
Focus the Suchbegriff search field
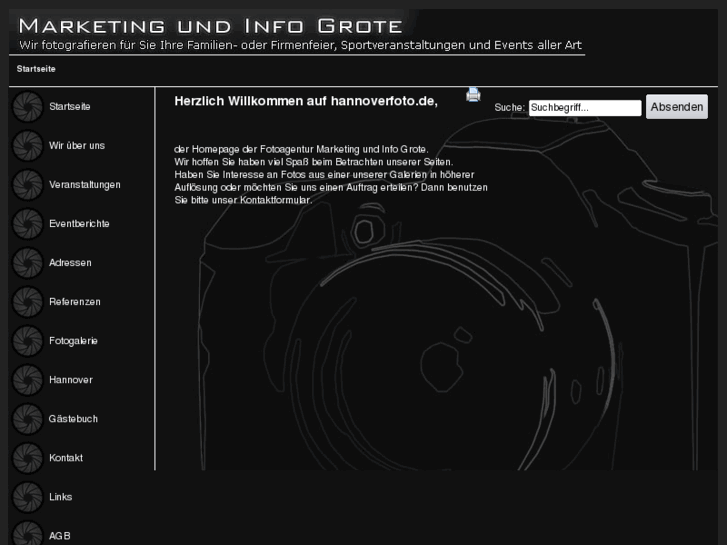[585, 108]
